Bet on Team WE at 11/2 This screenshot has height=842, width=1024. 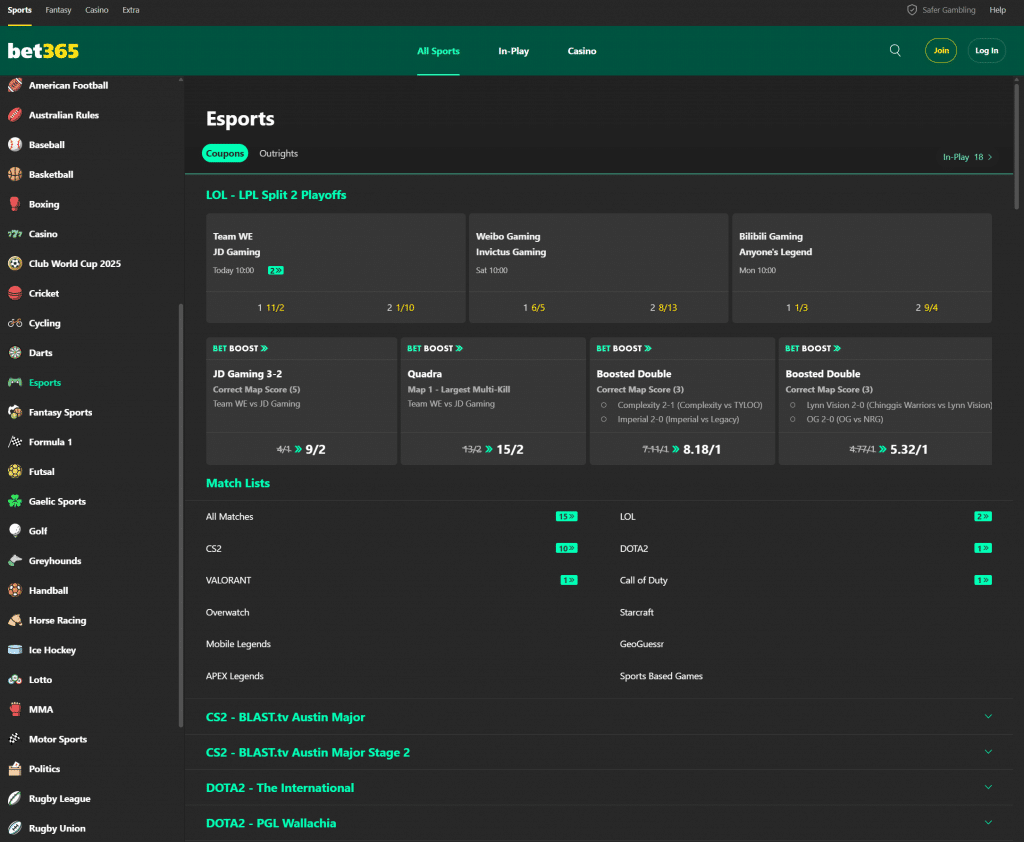tap(271, 308)
